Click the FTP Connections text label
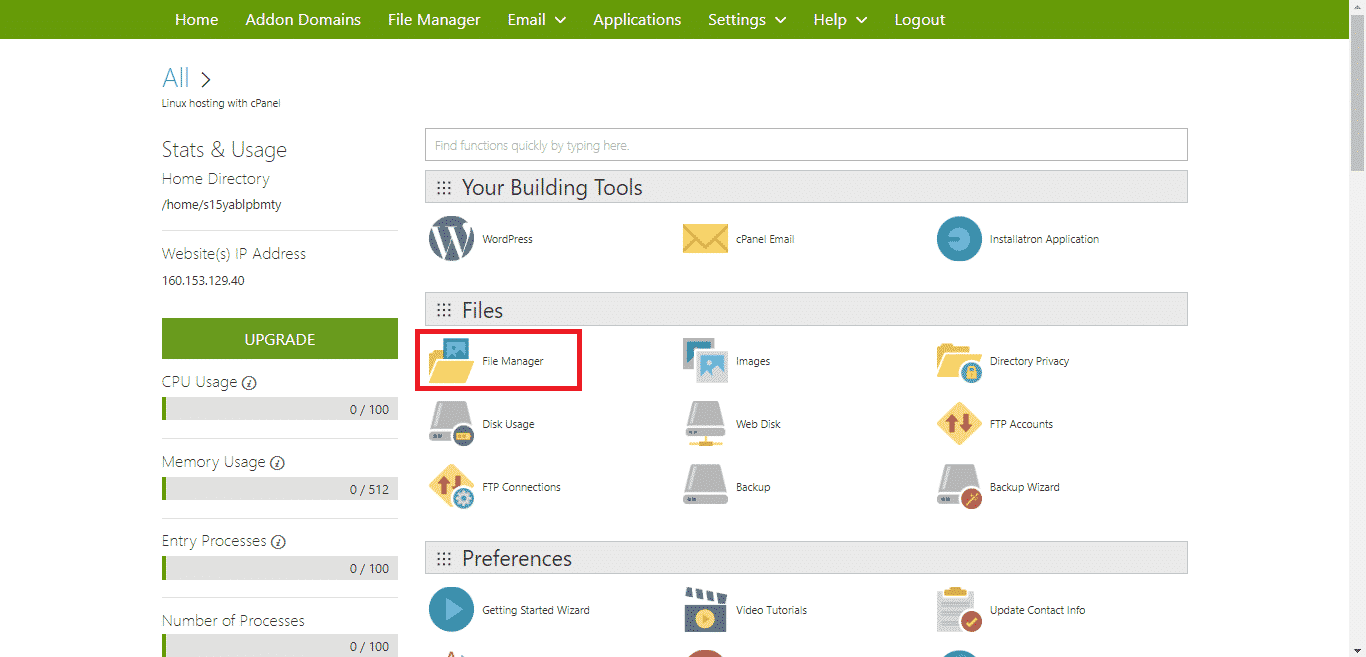The width and height of the screenshot is (1366, 657). tap(521, 487)
